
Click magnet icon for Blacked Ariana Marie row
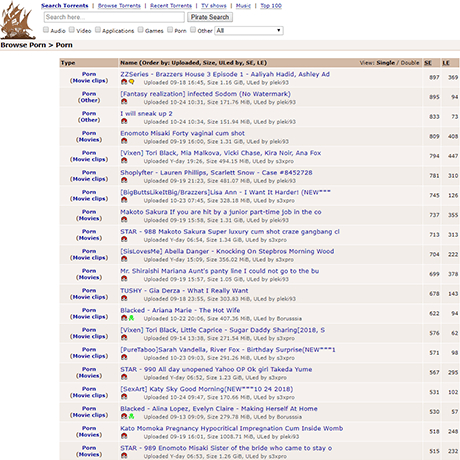point(124,318)
